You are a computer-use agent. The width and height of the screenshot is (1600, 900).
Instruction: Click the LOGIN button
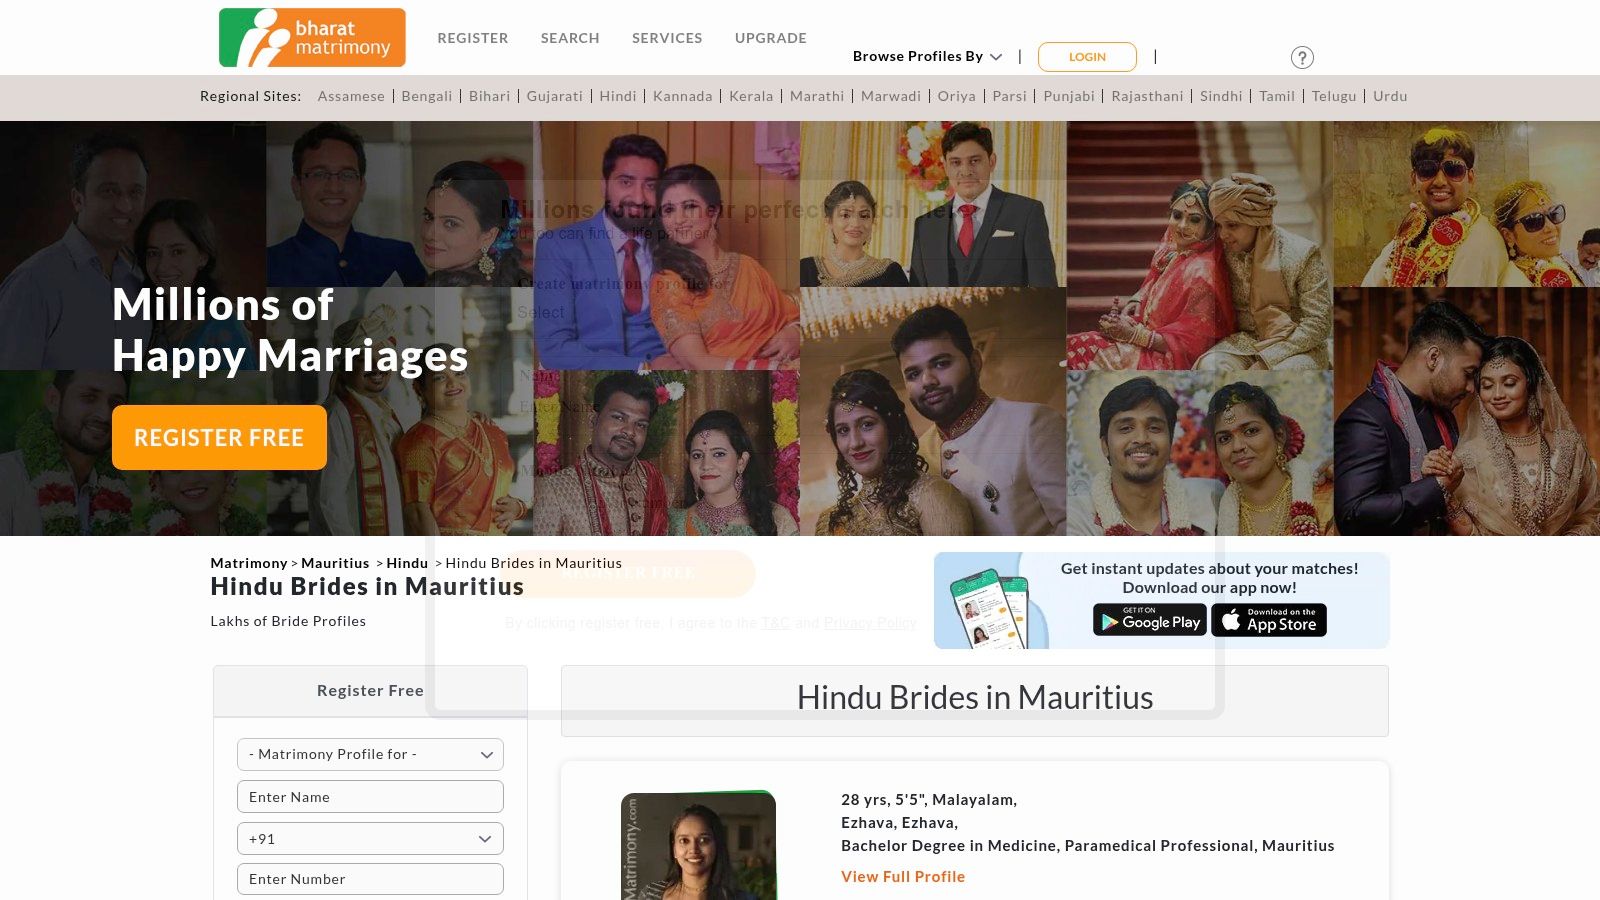click(1087, 57)
